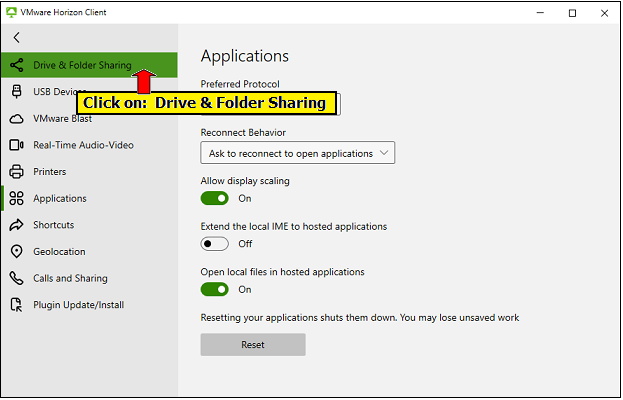The height and width of the screenshot is (400, 623).
Task: Click the Calls and Sharing phone icon
Action: [x=16, y=278]
